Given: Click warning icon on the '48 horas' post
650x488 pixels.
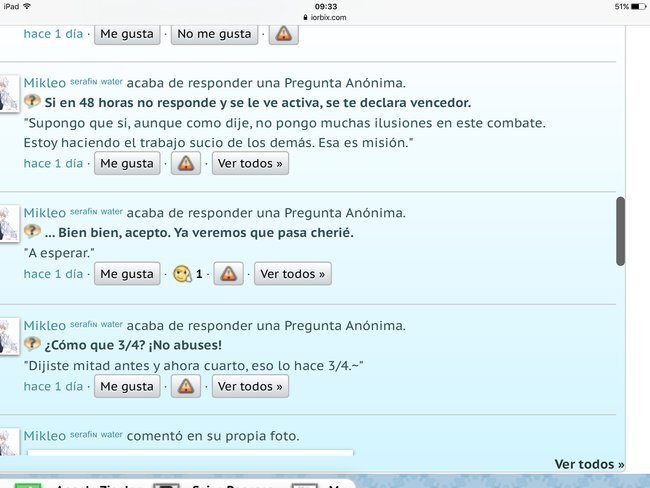Looking at the screenshot, I should [185, 163].
